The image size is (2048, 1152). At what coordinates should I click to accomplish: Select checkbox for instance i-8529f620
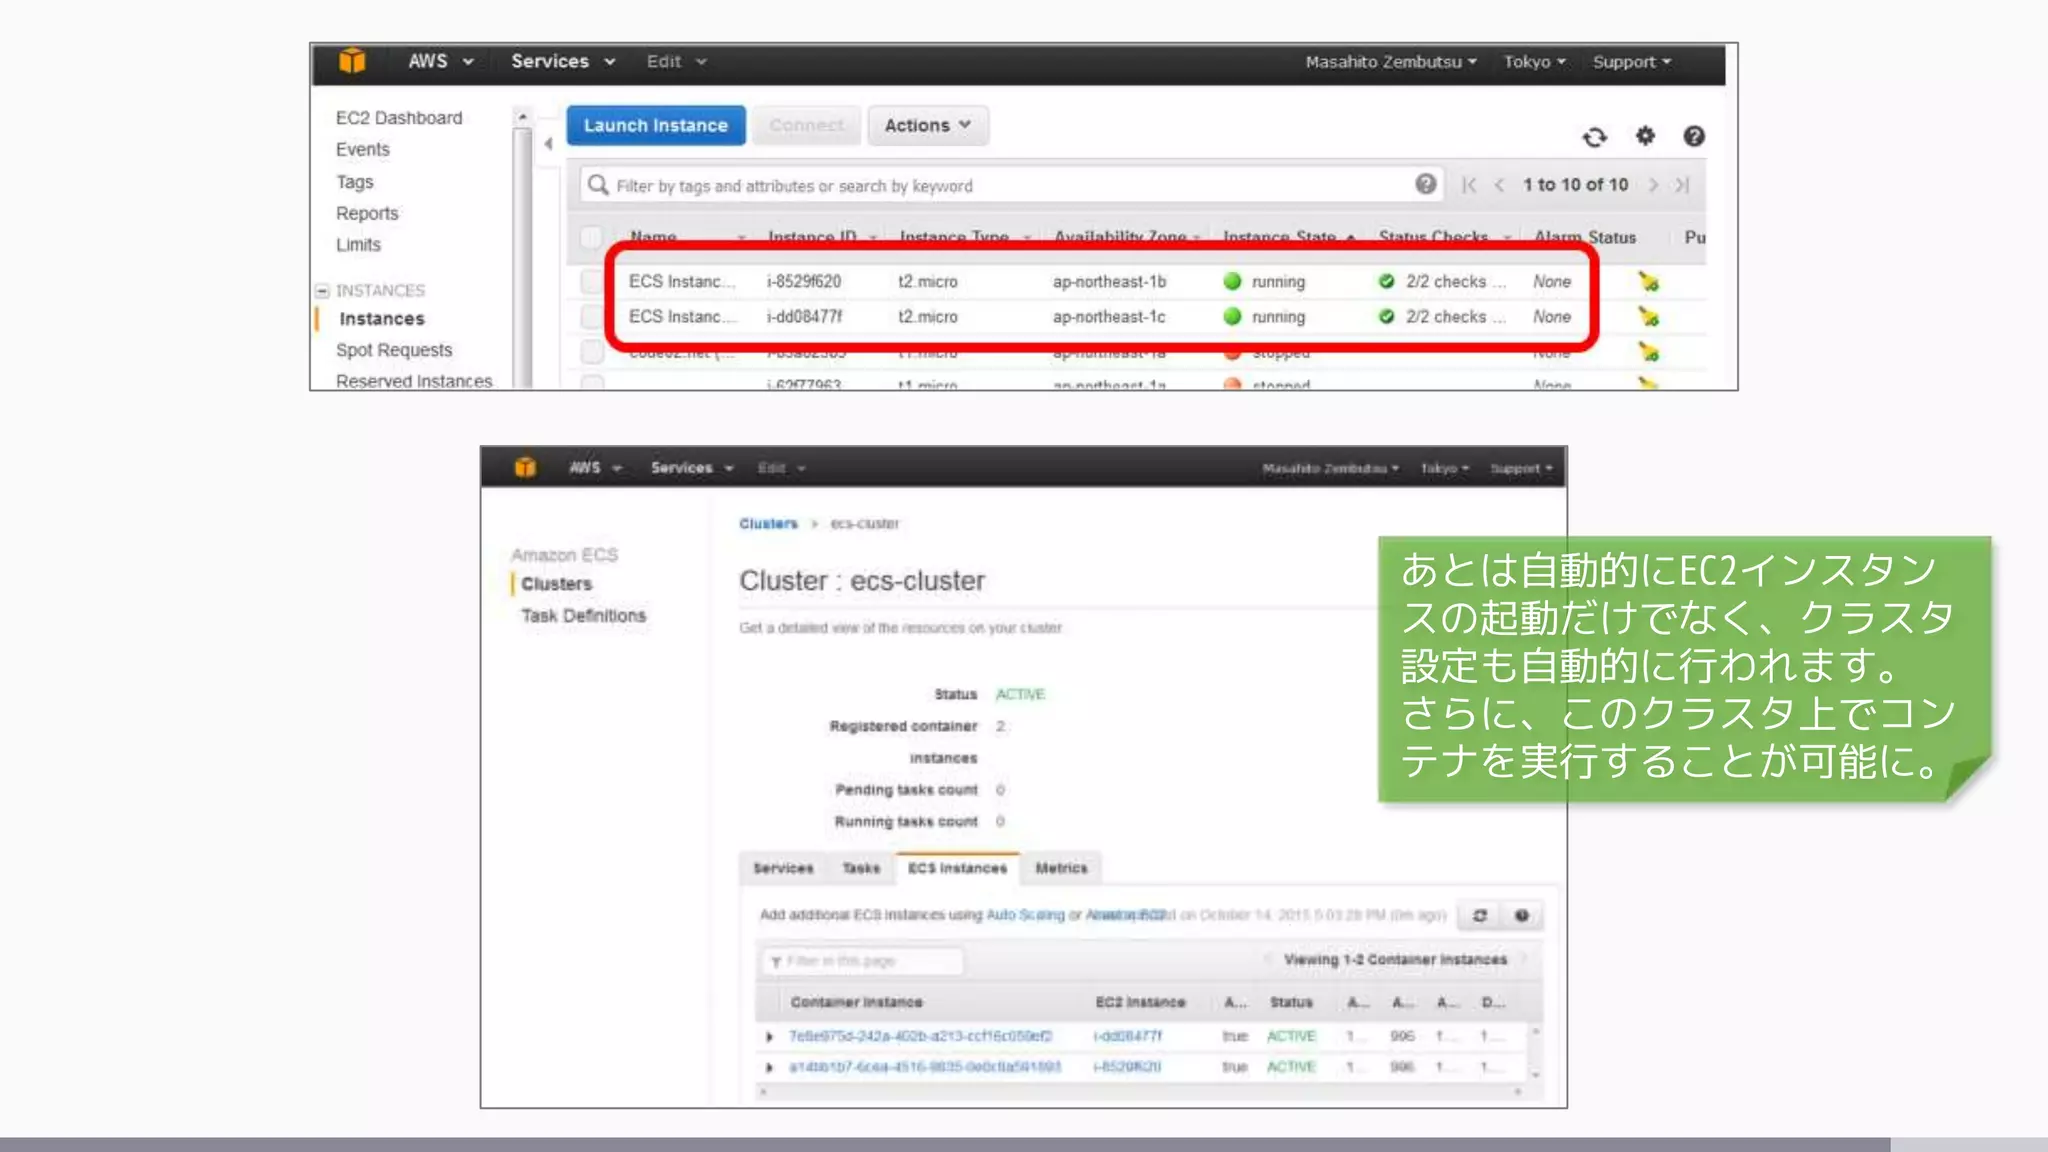(592, 282)
